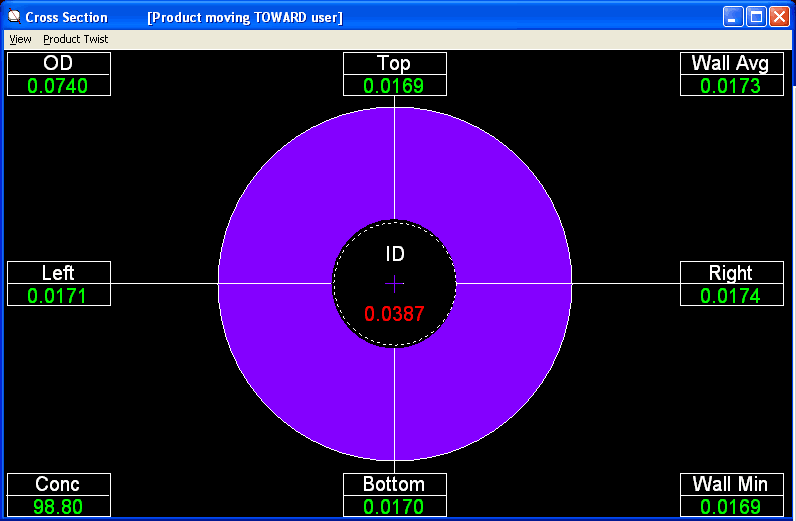
Task: Open the Product Twist menu
Action: tap(75, 39)
